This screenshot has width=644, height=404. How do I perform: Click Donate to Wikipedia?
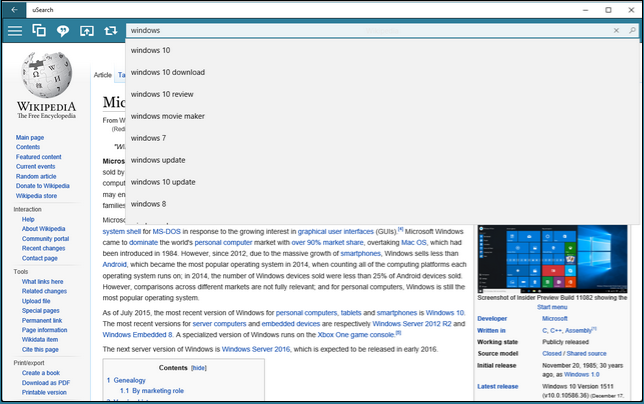[x=43, y=186]
